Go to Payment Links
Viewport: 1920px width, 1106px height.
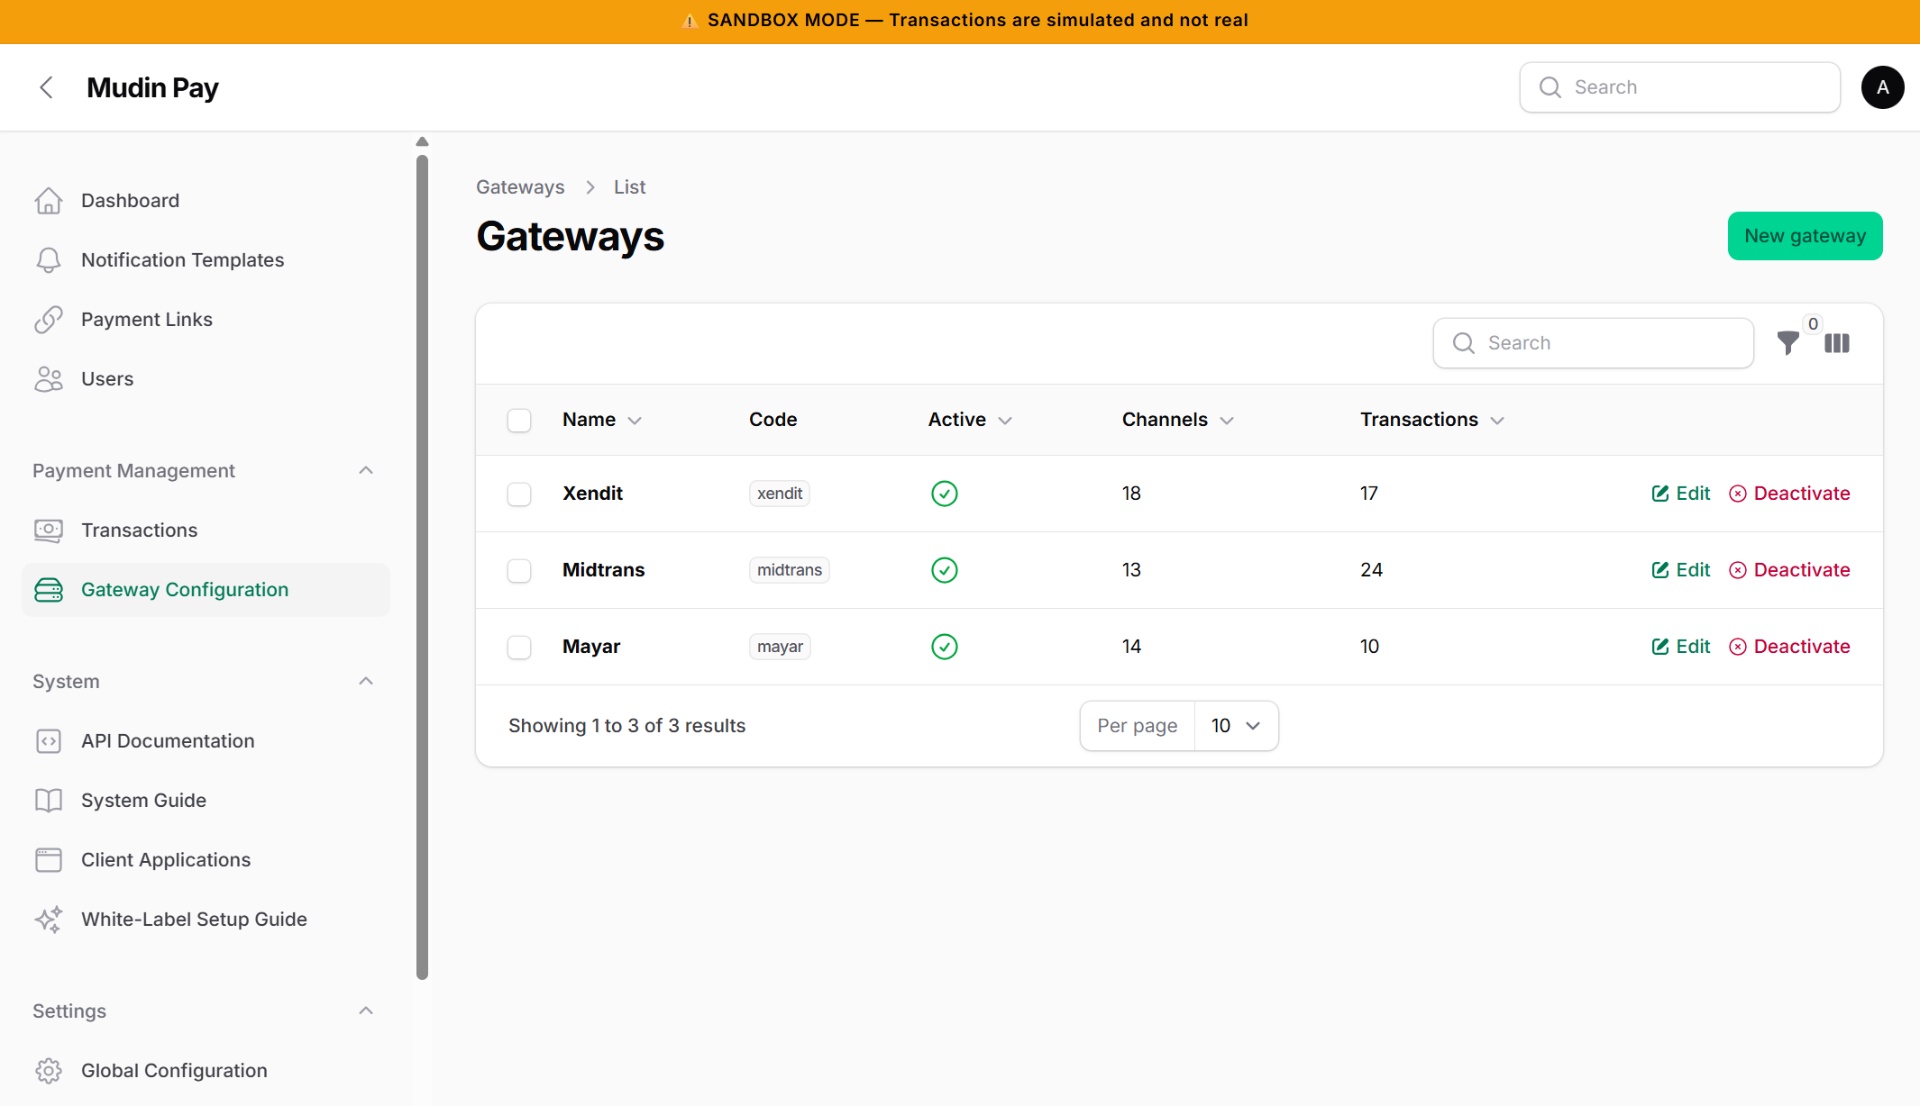click(206, 319)
